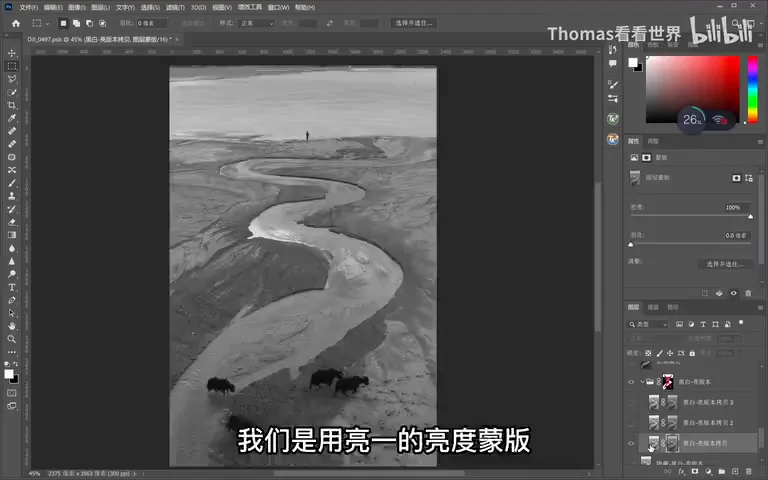Click the Subtract from Selection mode icon
The width and height of the screenshot is (768, 480).
coord(89,23)
